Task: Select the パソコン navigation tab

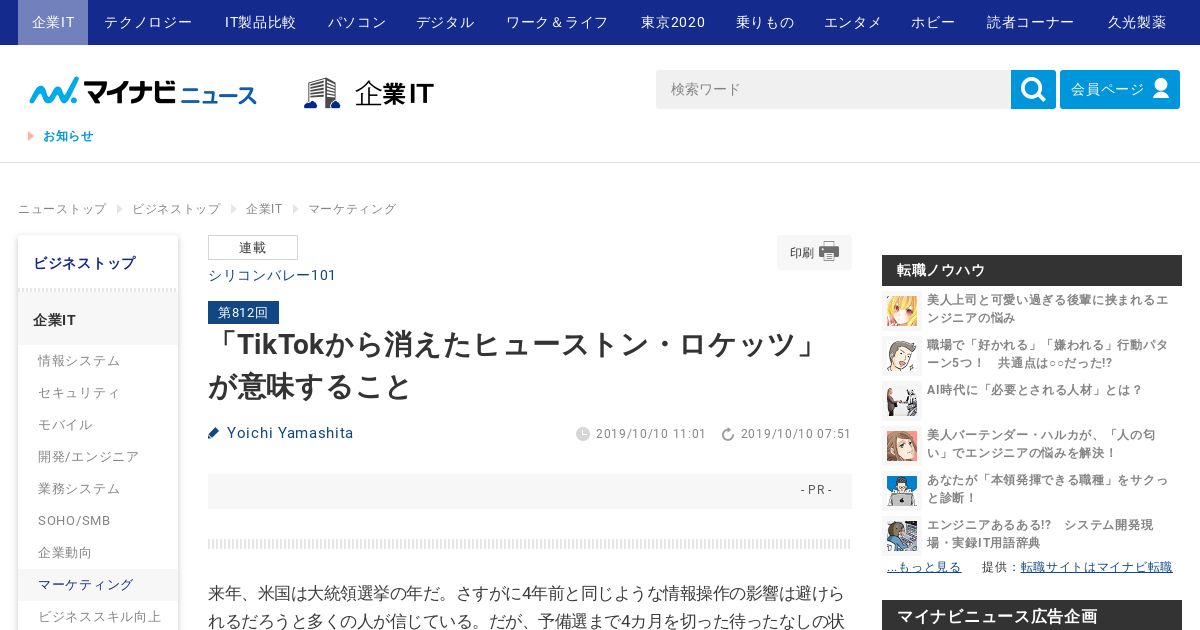Action: pyautogui.click(x=356, y=22)
